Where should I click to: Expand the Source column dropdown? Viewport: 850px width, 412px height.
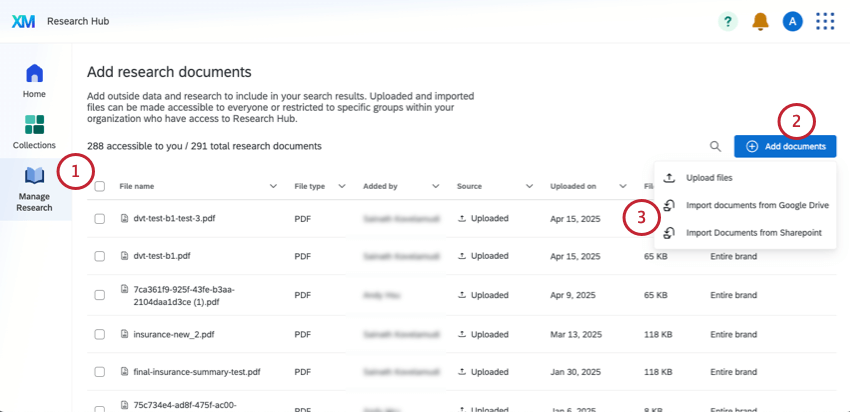point(527,186)
